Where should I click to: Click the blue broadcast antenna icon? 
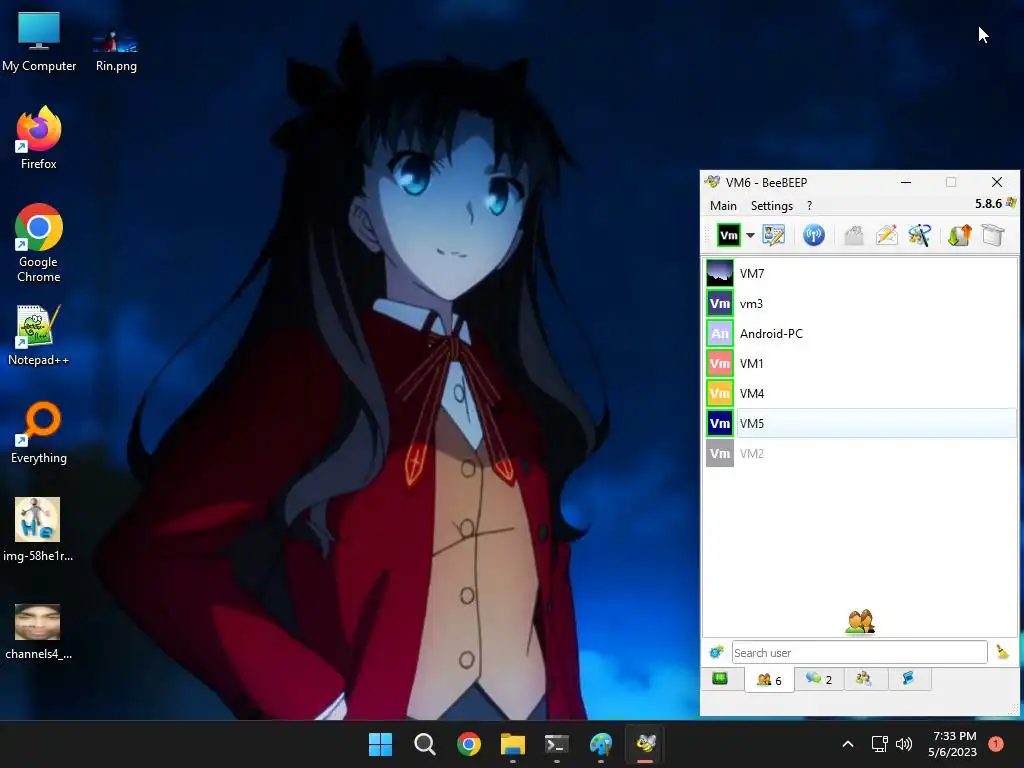click(814, 235)
